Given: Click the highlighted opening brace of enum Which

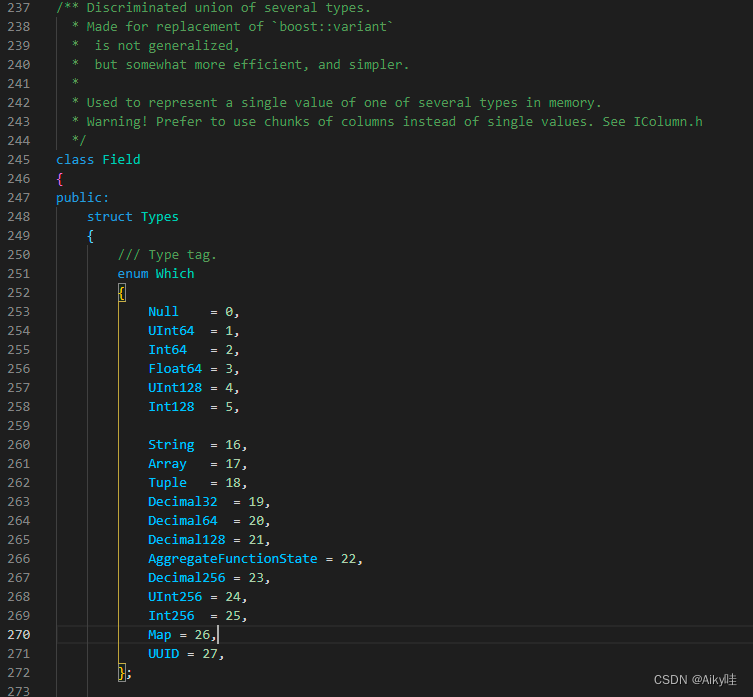Looking at the screenshot, I should tap(122, 293).
